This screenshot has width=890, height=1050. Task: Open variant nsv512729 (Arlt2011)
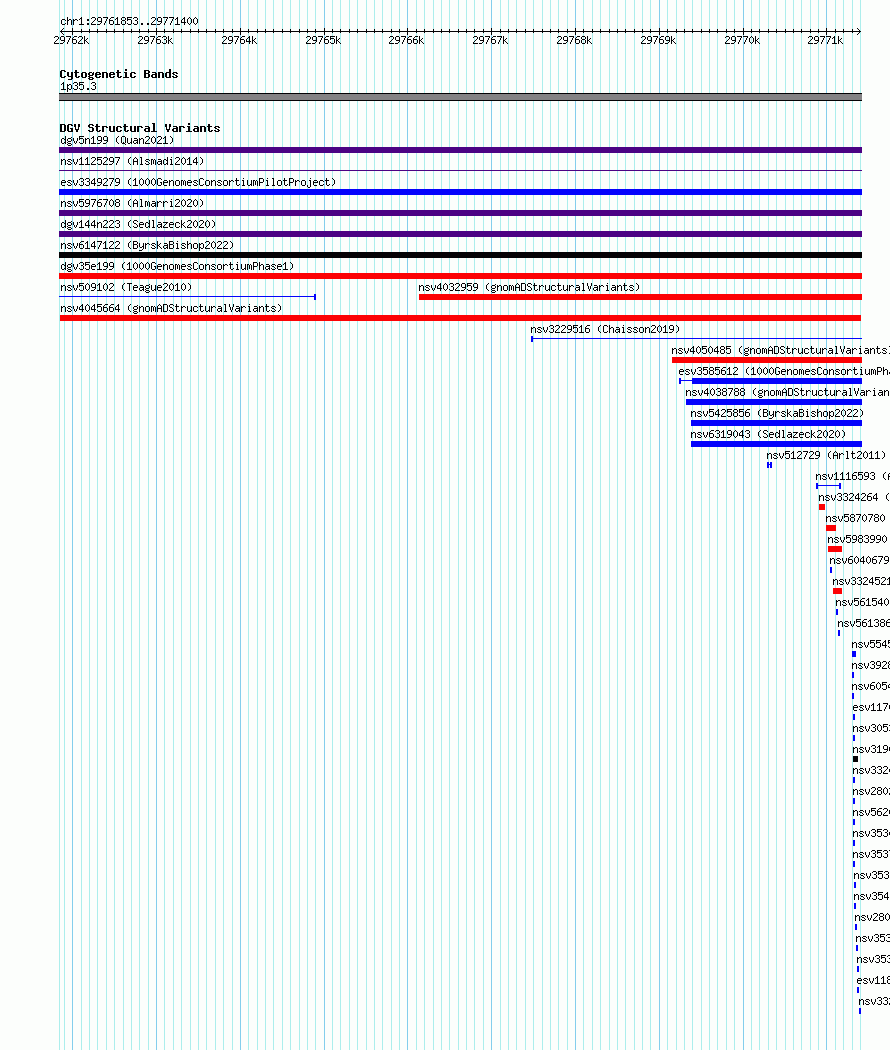pos(826,455)
